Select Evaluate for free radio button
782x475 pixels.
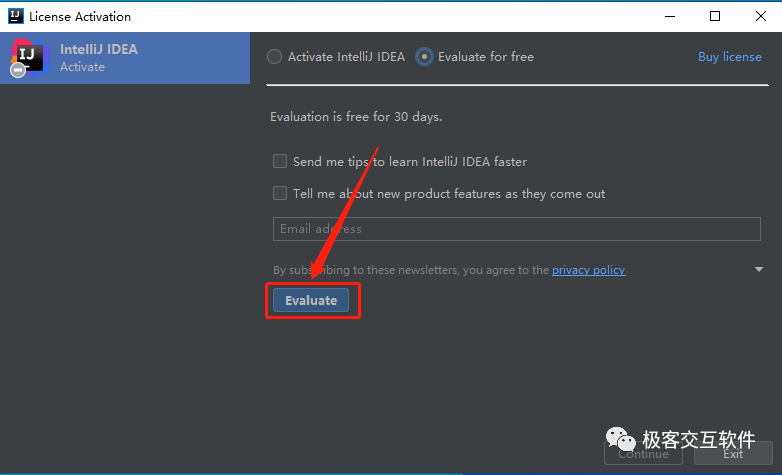(424, 57)
